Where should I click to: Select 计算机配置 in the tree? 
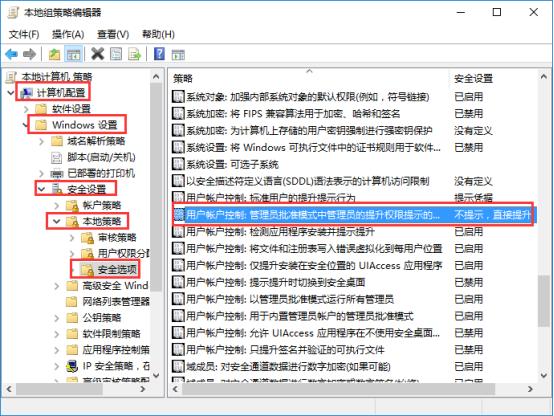point(61,93)
